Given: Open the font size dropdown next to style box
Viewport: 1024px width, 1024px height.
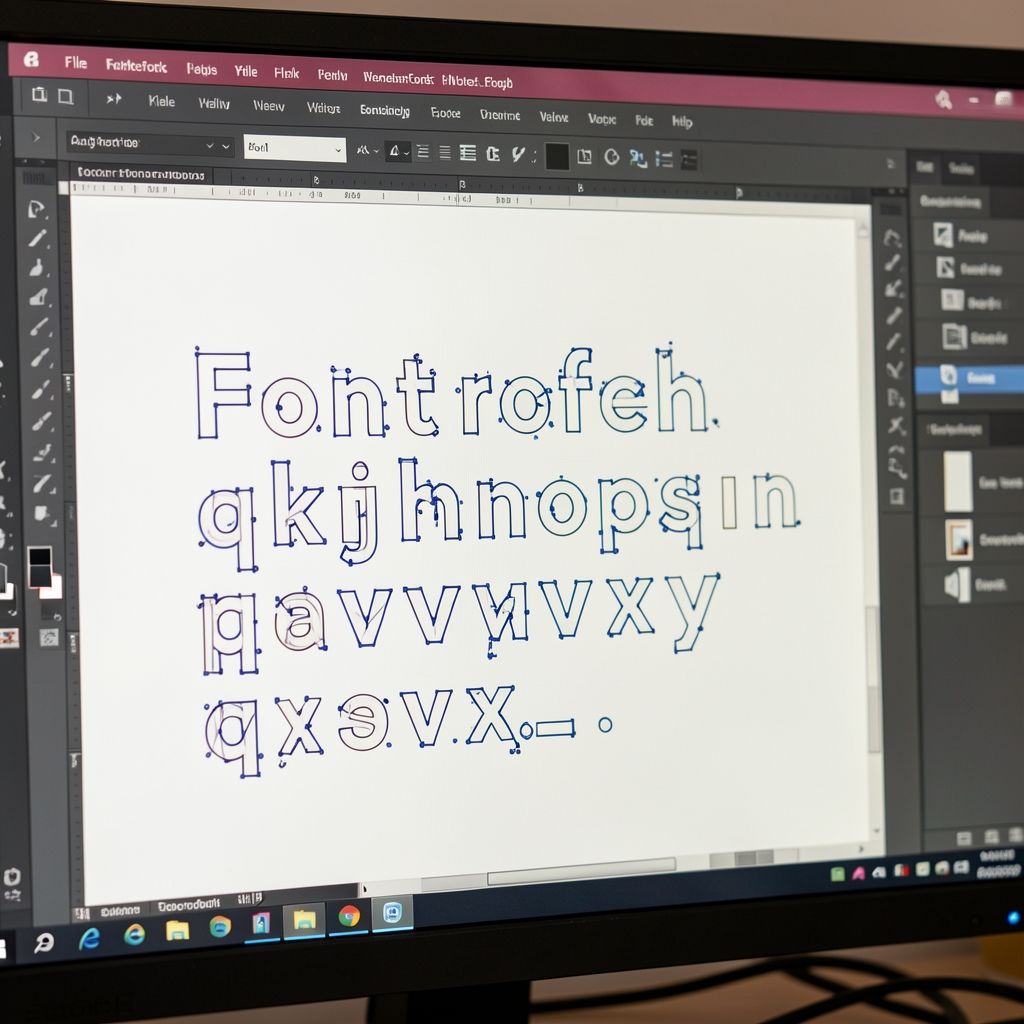Looking at the screenshot, I should [367, 151].
